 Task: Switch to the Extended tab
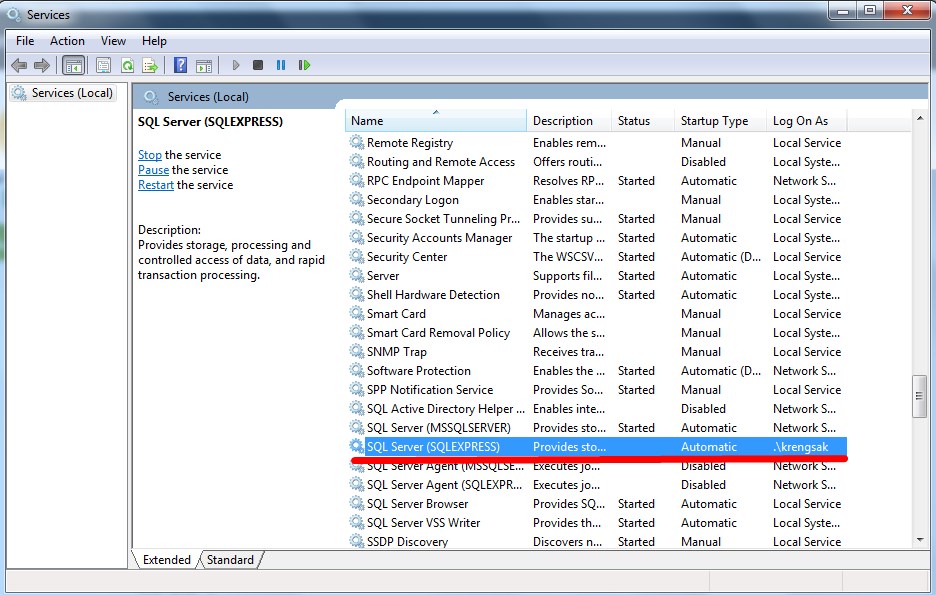click(x=167, y=560)
